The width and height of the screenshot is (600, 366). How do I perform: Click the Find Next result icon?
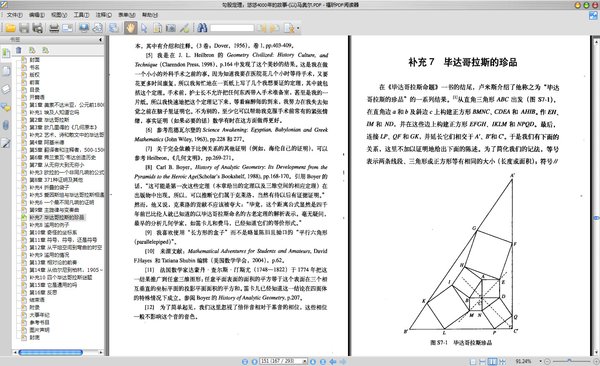point(274,28)
